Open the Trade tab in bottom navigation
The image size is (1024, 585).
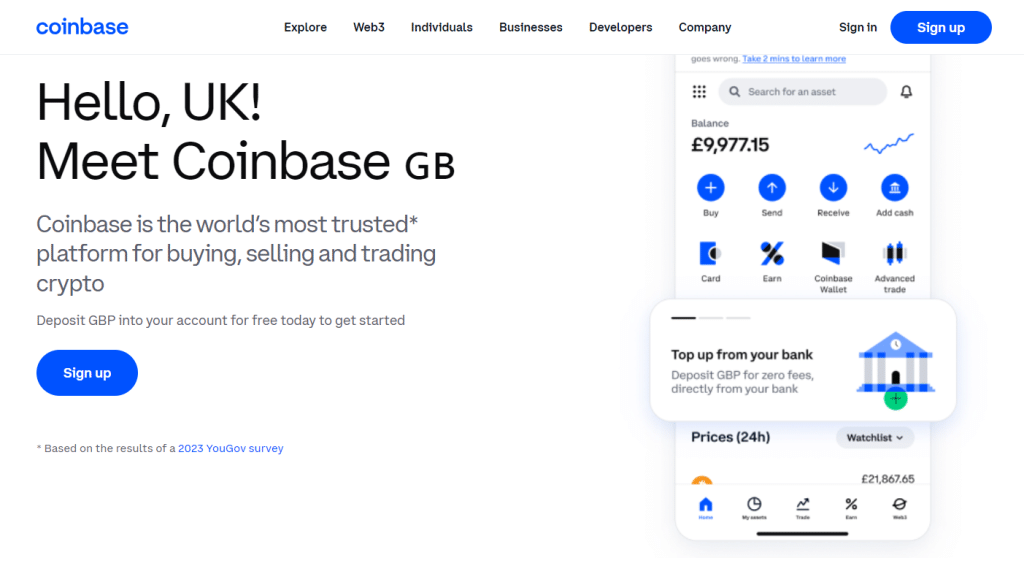pos(802,505)
